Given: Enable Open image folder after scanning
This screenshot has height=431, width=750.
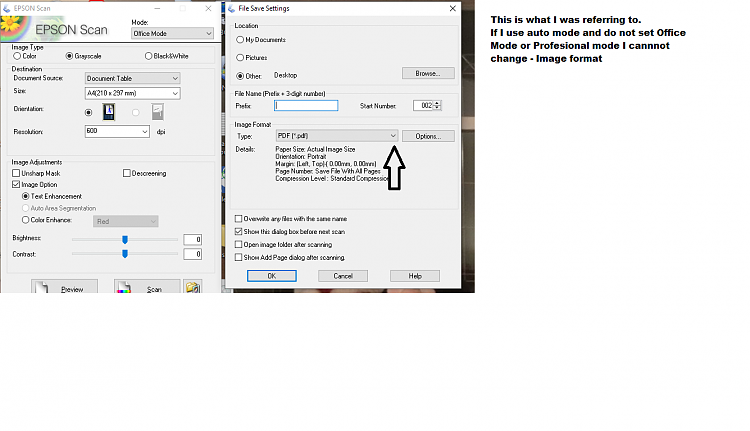Looking at the screenshot, I should click(x=238, y=244).
